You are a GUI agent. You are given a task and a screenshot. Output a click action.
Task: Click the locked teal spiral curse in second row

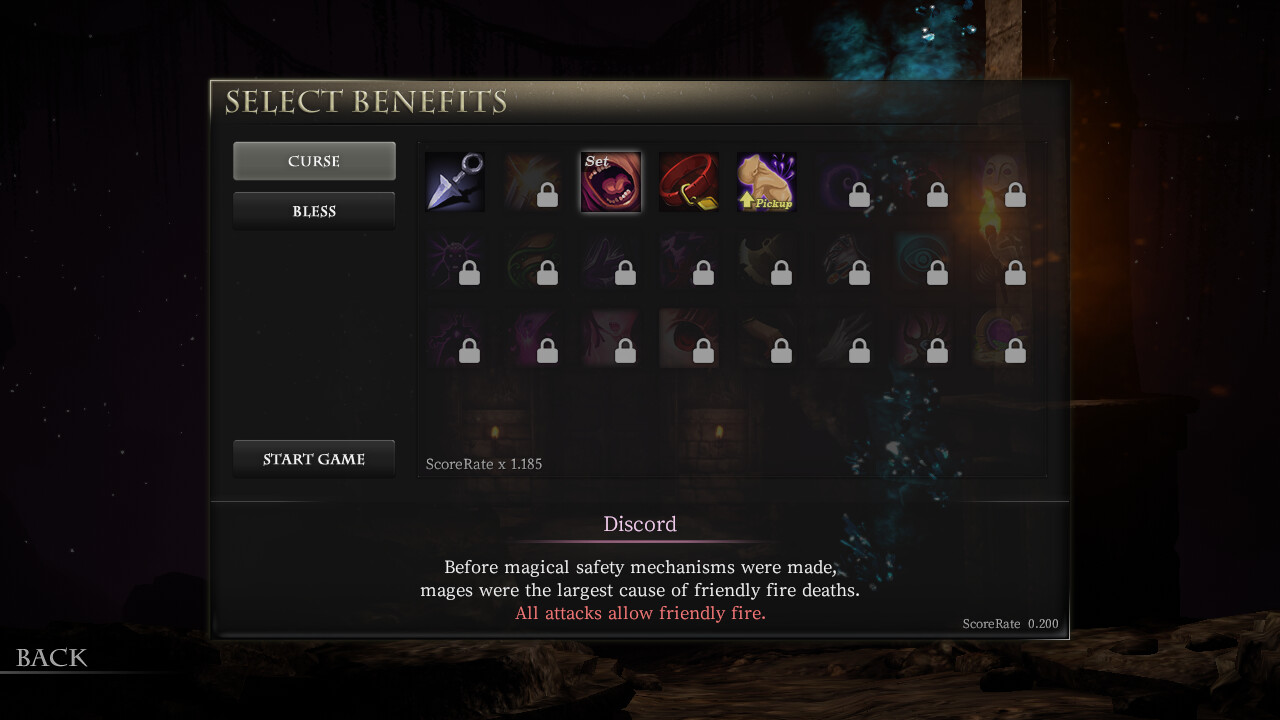click(x=923, y=260)
